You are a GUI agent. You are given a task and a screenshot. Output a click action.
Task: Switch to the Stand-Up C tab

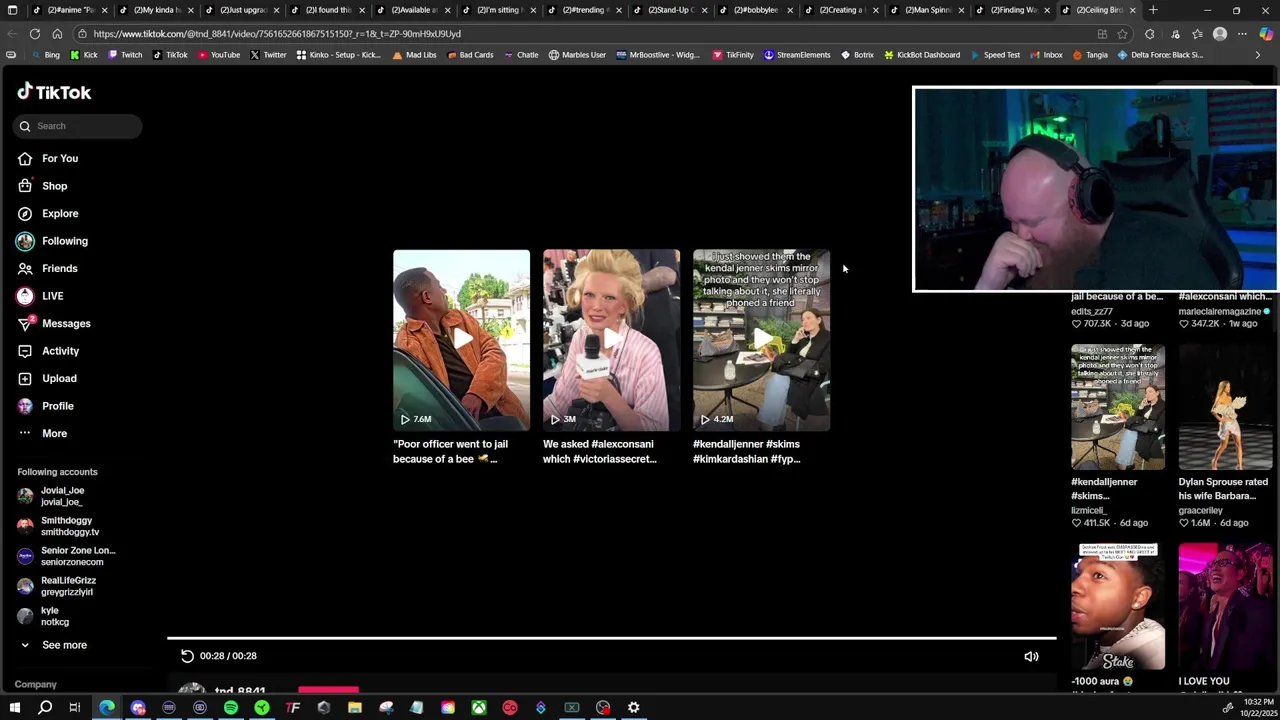[671, 10]
